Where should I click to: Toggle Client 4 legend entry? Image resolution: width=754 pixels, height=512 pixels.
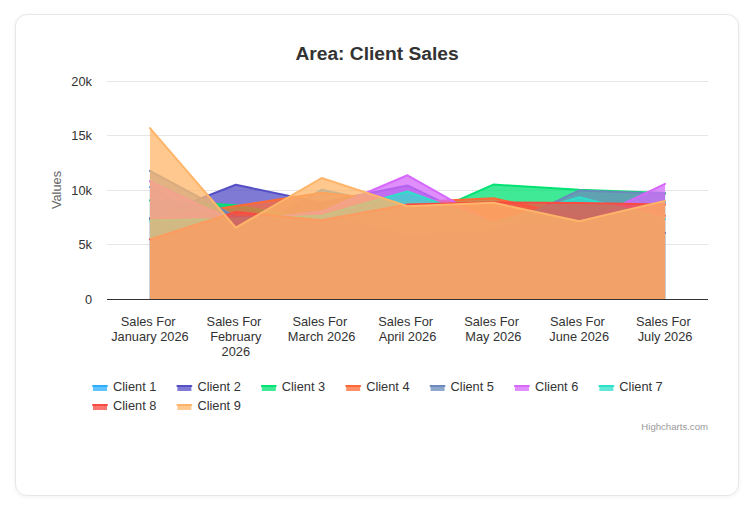click(377, 387)
